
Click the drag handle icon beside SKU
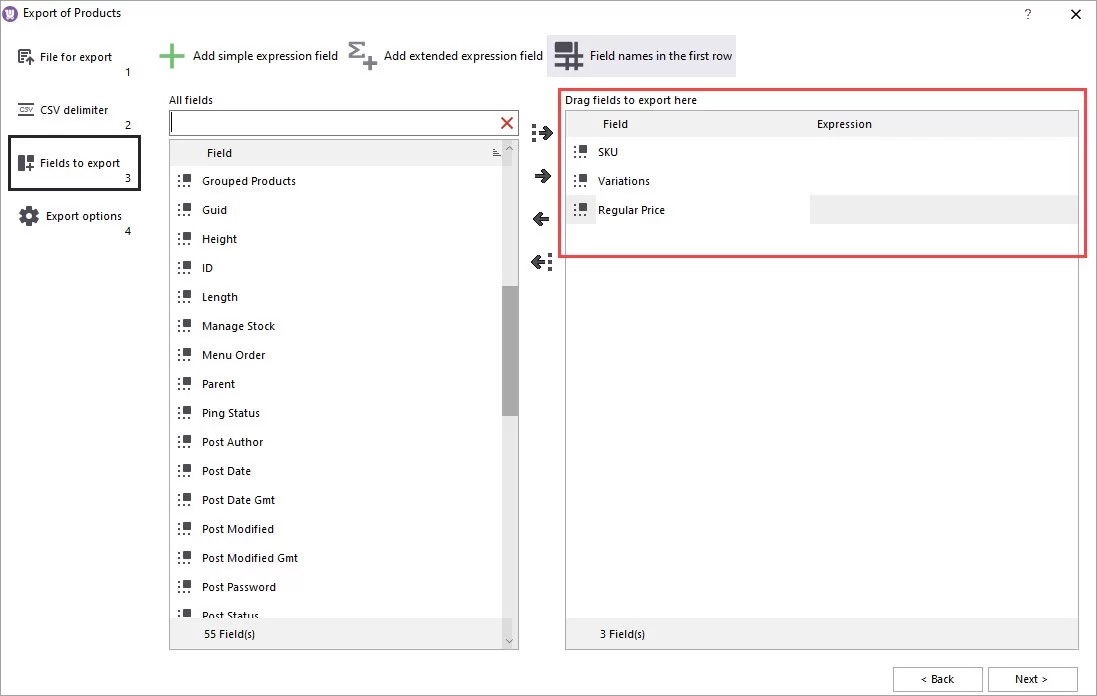point(581,151)
